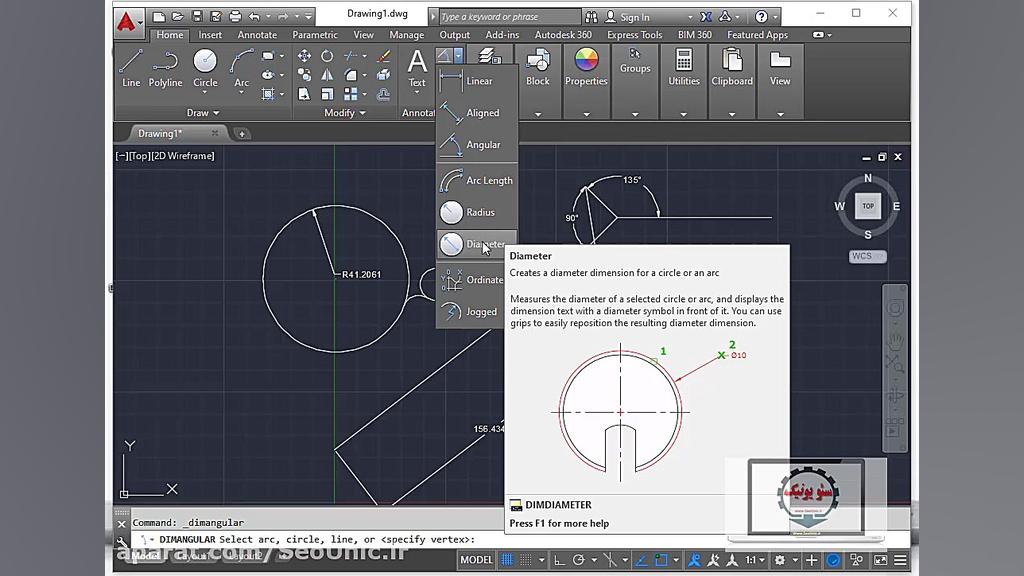Add a new drawing tab
Viewport: 1024px width, 576px height.
242,134
